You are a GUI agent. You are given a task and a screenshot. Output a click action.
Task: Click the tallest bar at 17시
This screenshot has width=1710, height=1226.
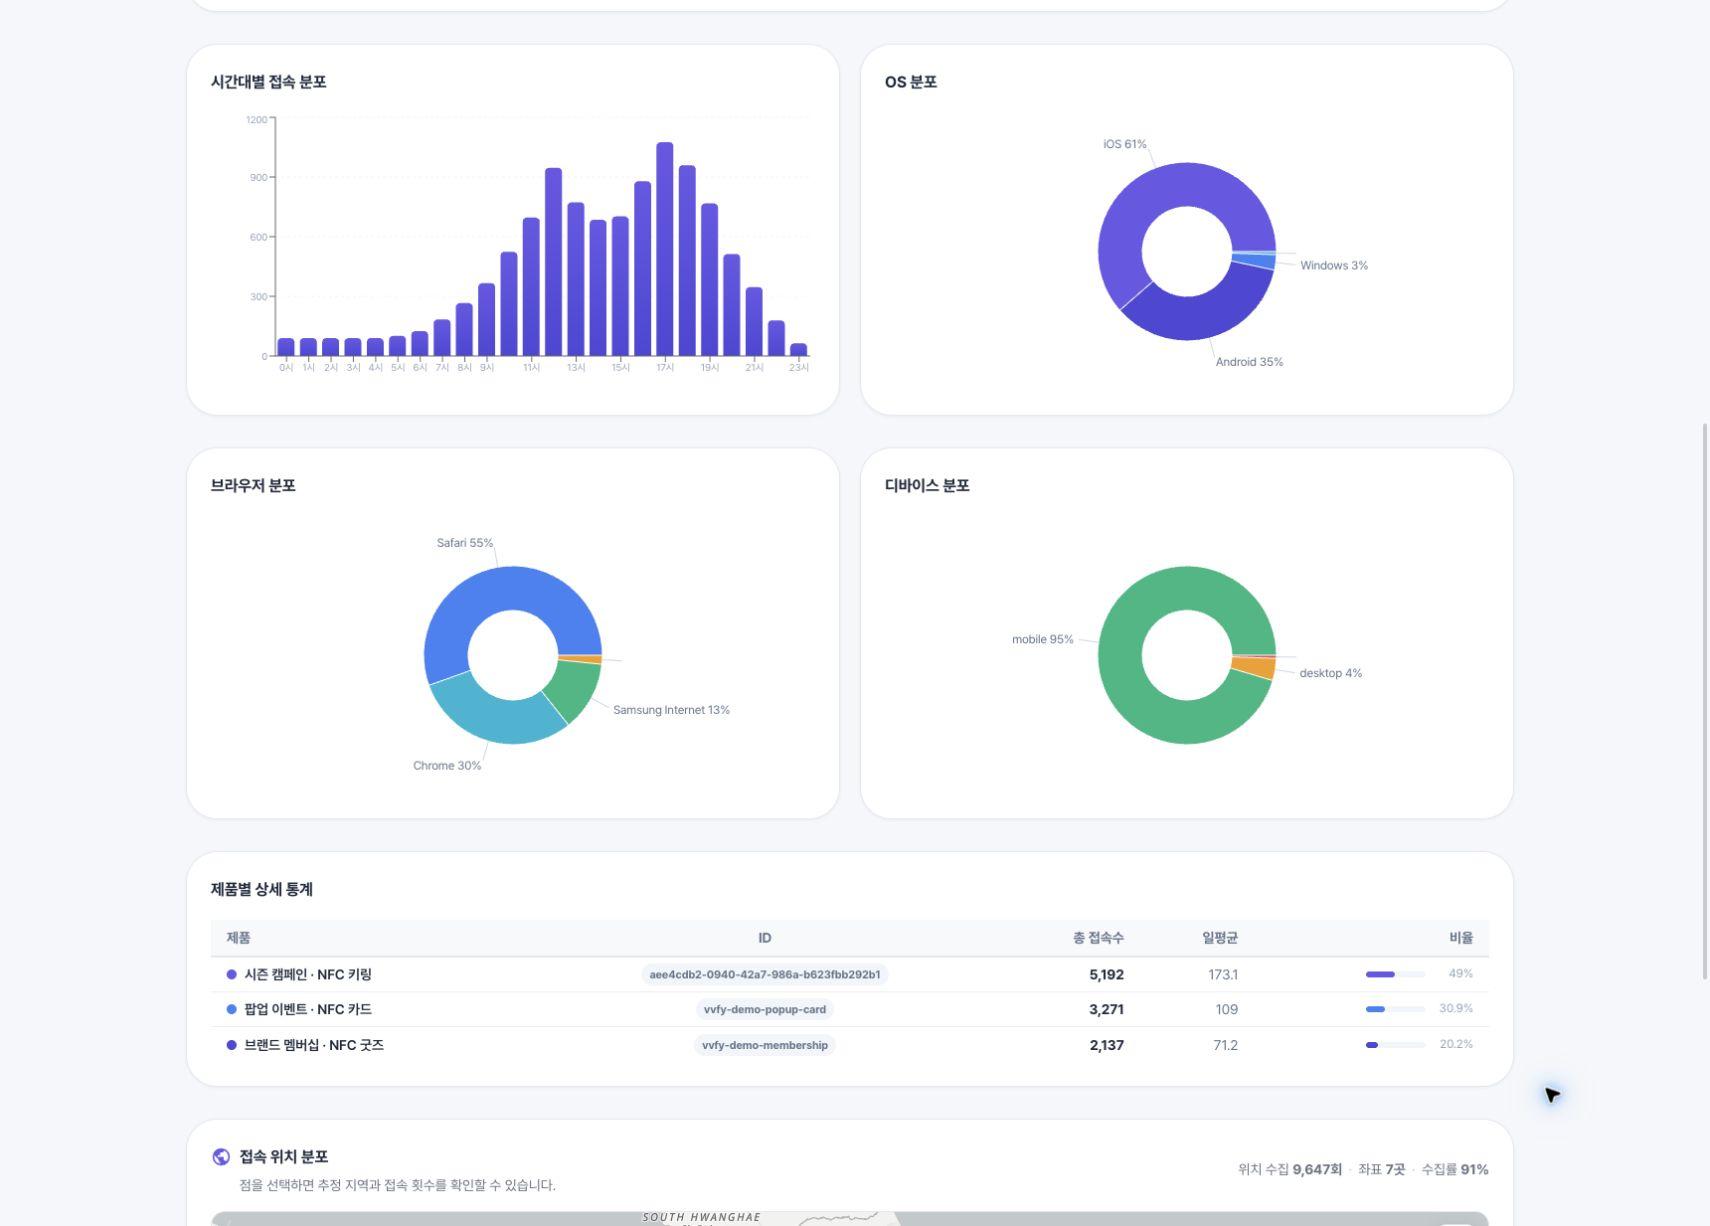pos(665,249)
